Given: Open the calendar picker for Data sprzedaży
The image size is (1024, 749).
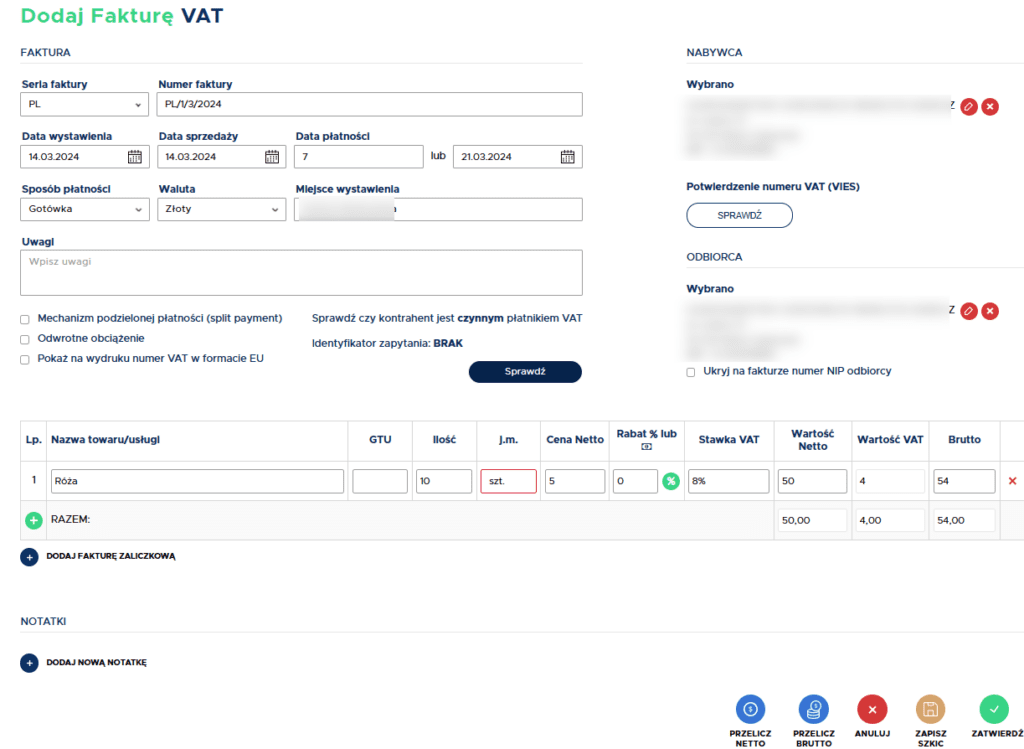Looking at the screenshot, I should click(272, 157).
